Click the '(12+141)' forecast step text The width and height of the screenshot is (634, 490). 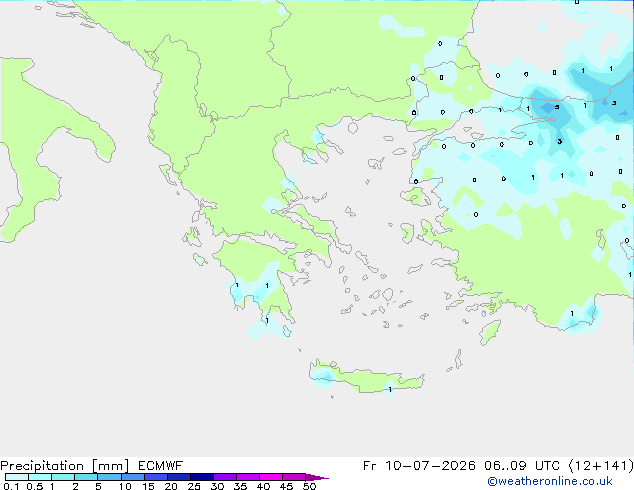click(x=601, y=466)
